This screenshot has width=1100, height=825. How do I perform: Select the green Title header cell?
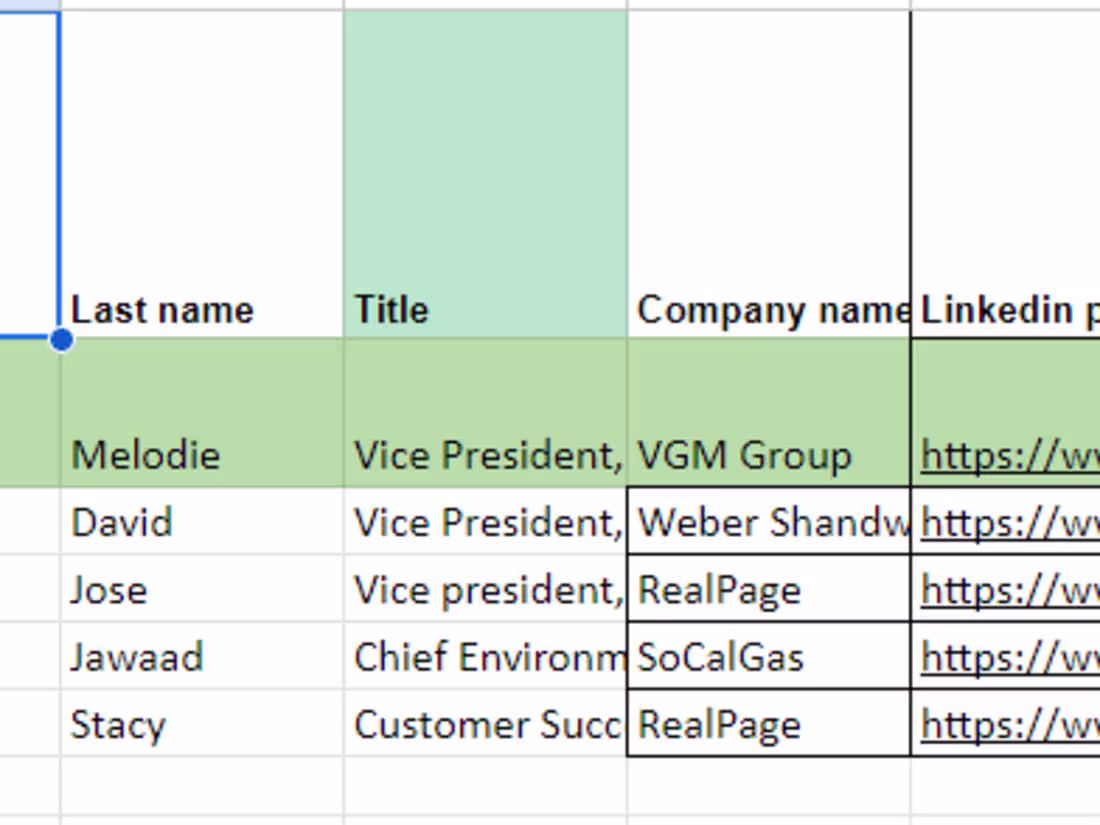pos(485,174)
